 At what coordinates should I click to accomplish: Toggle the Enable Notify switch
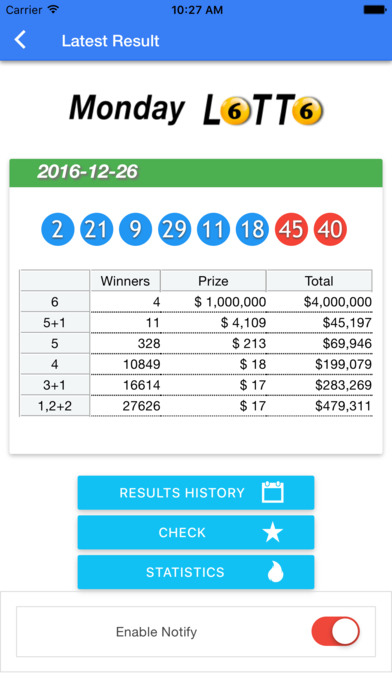pyautogui.click(x=336, y=631)
